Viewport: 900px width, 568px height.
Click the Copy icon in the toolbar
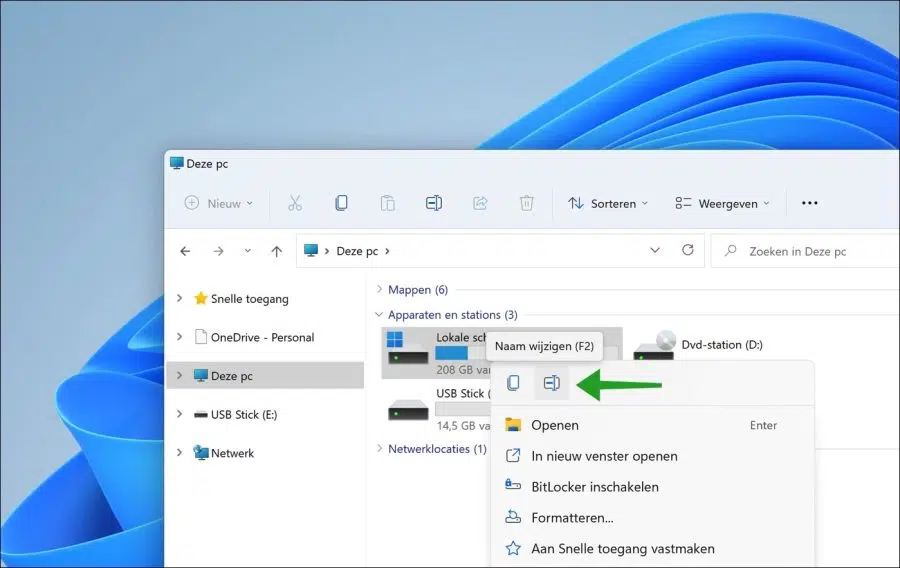pos(341,203)
